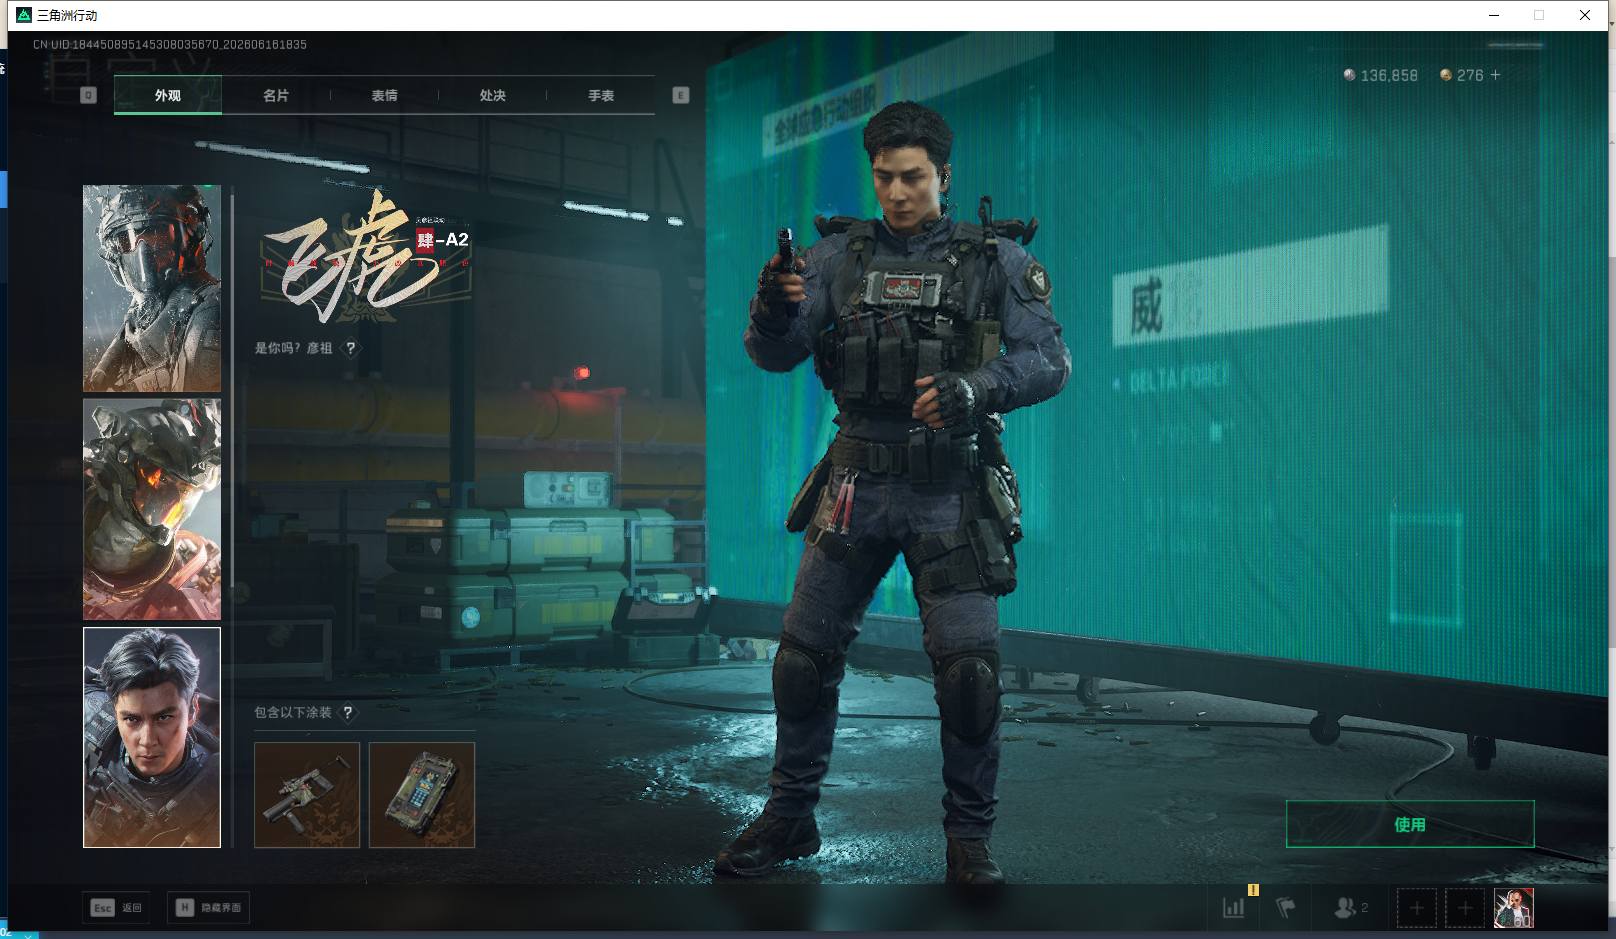Click the 是你吗？彦祖 skin name
The height and width of the screenshot is (939, 1616).
(293, 348)
